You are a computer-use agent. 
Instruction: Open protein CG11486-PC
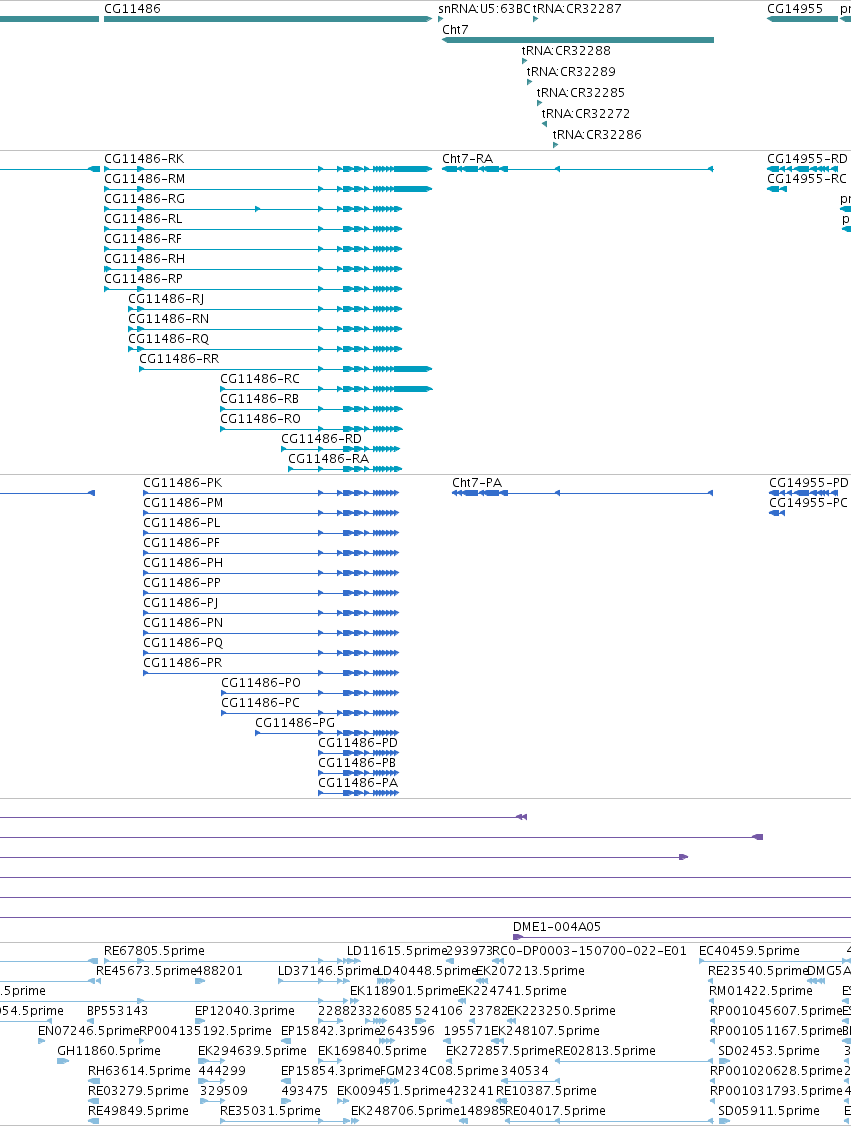pyautogui.click(x=261, y=703)
